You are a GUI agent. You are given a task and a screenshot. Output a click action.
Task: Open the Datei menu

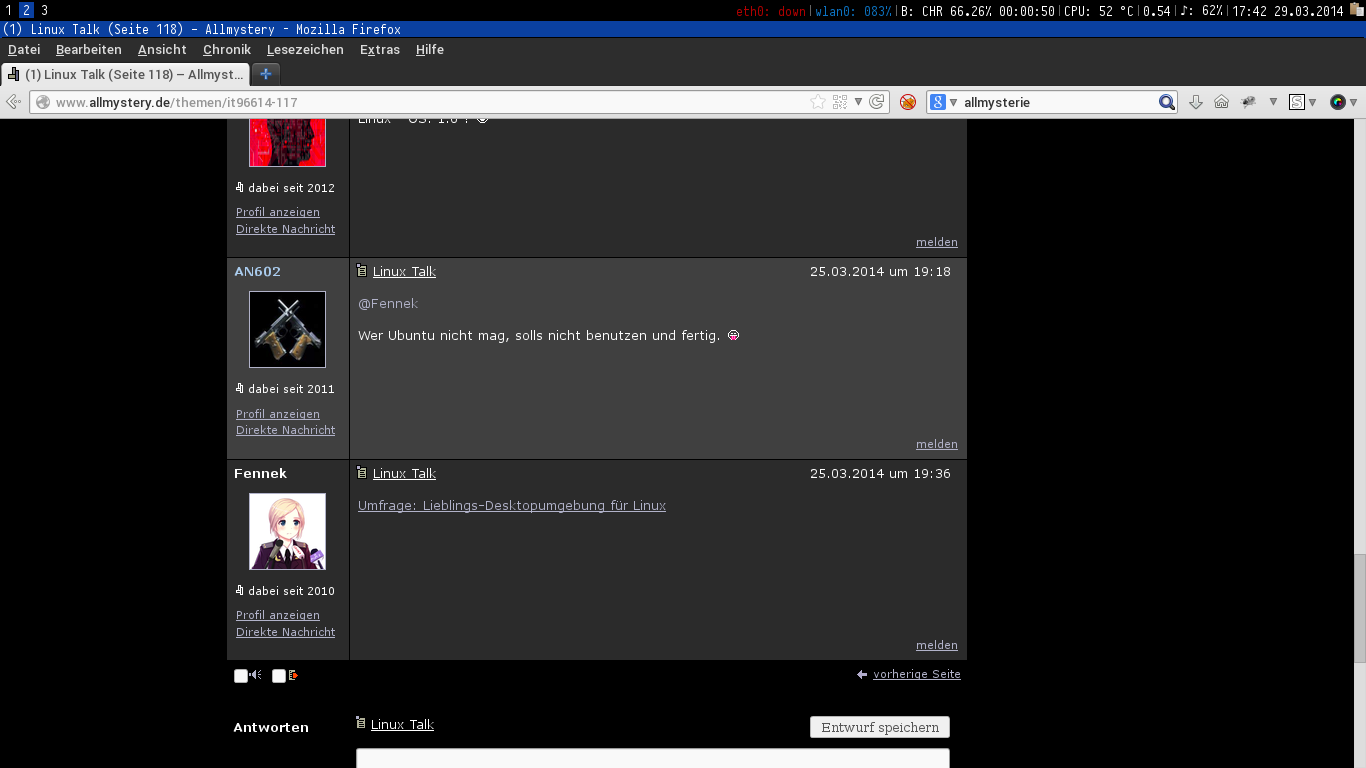pos(24,49)
